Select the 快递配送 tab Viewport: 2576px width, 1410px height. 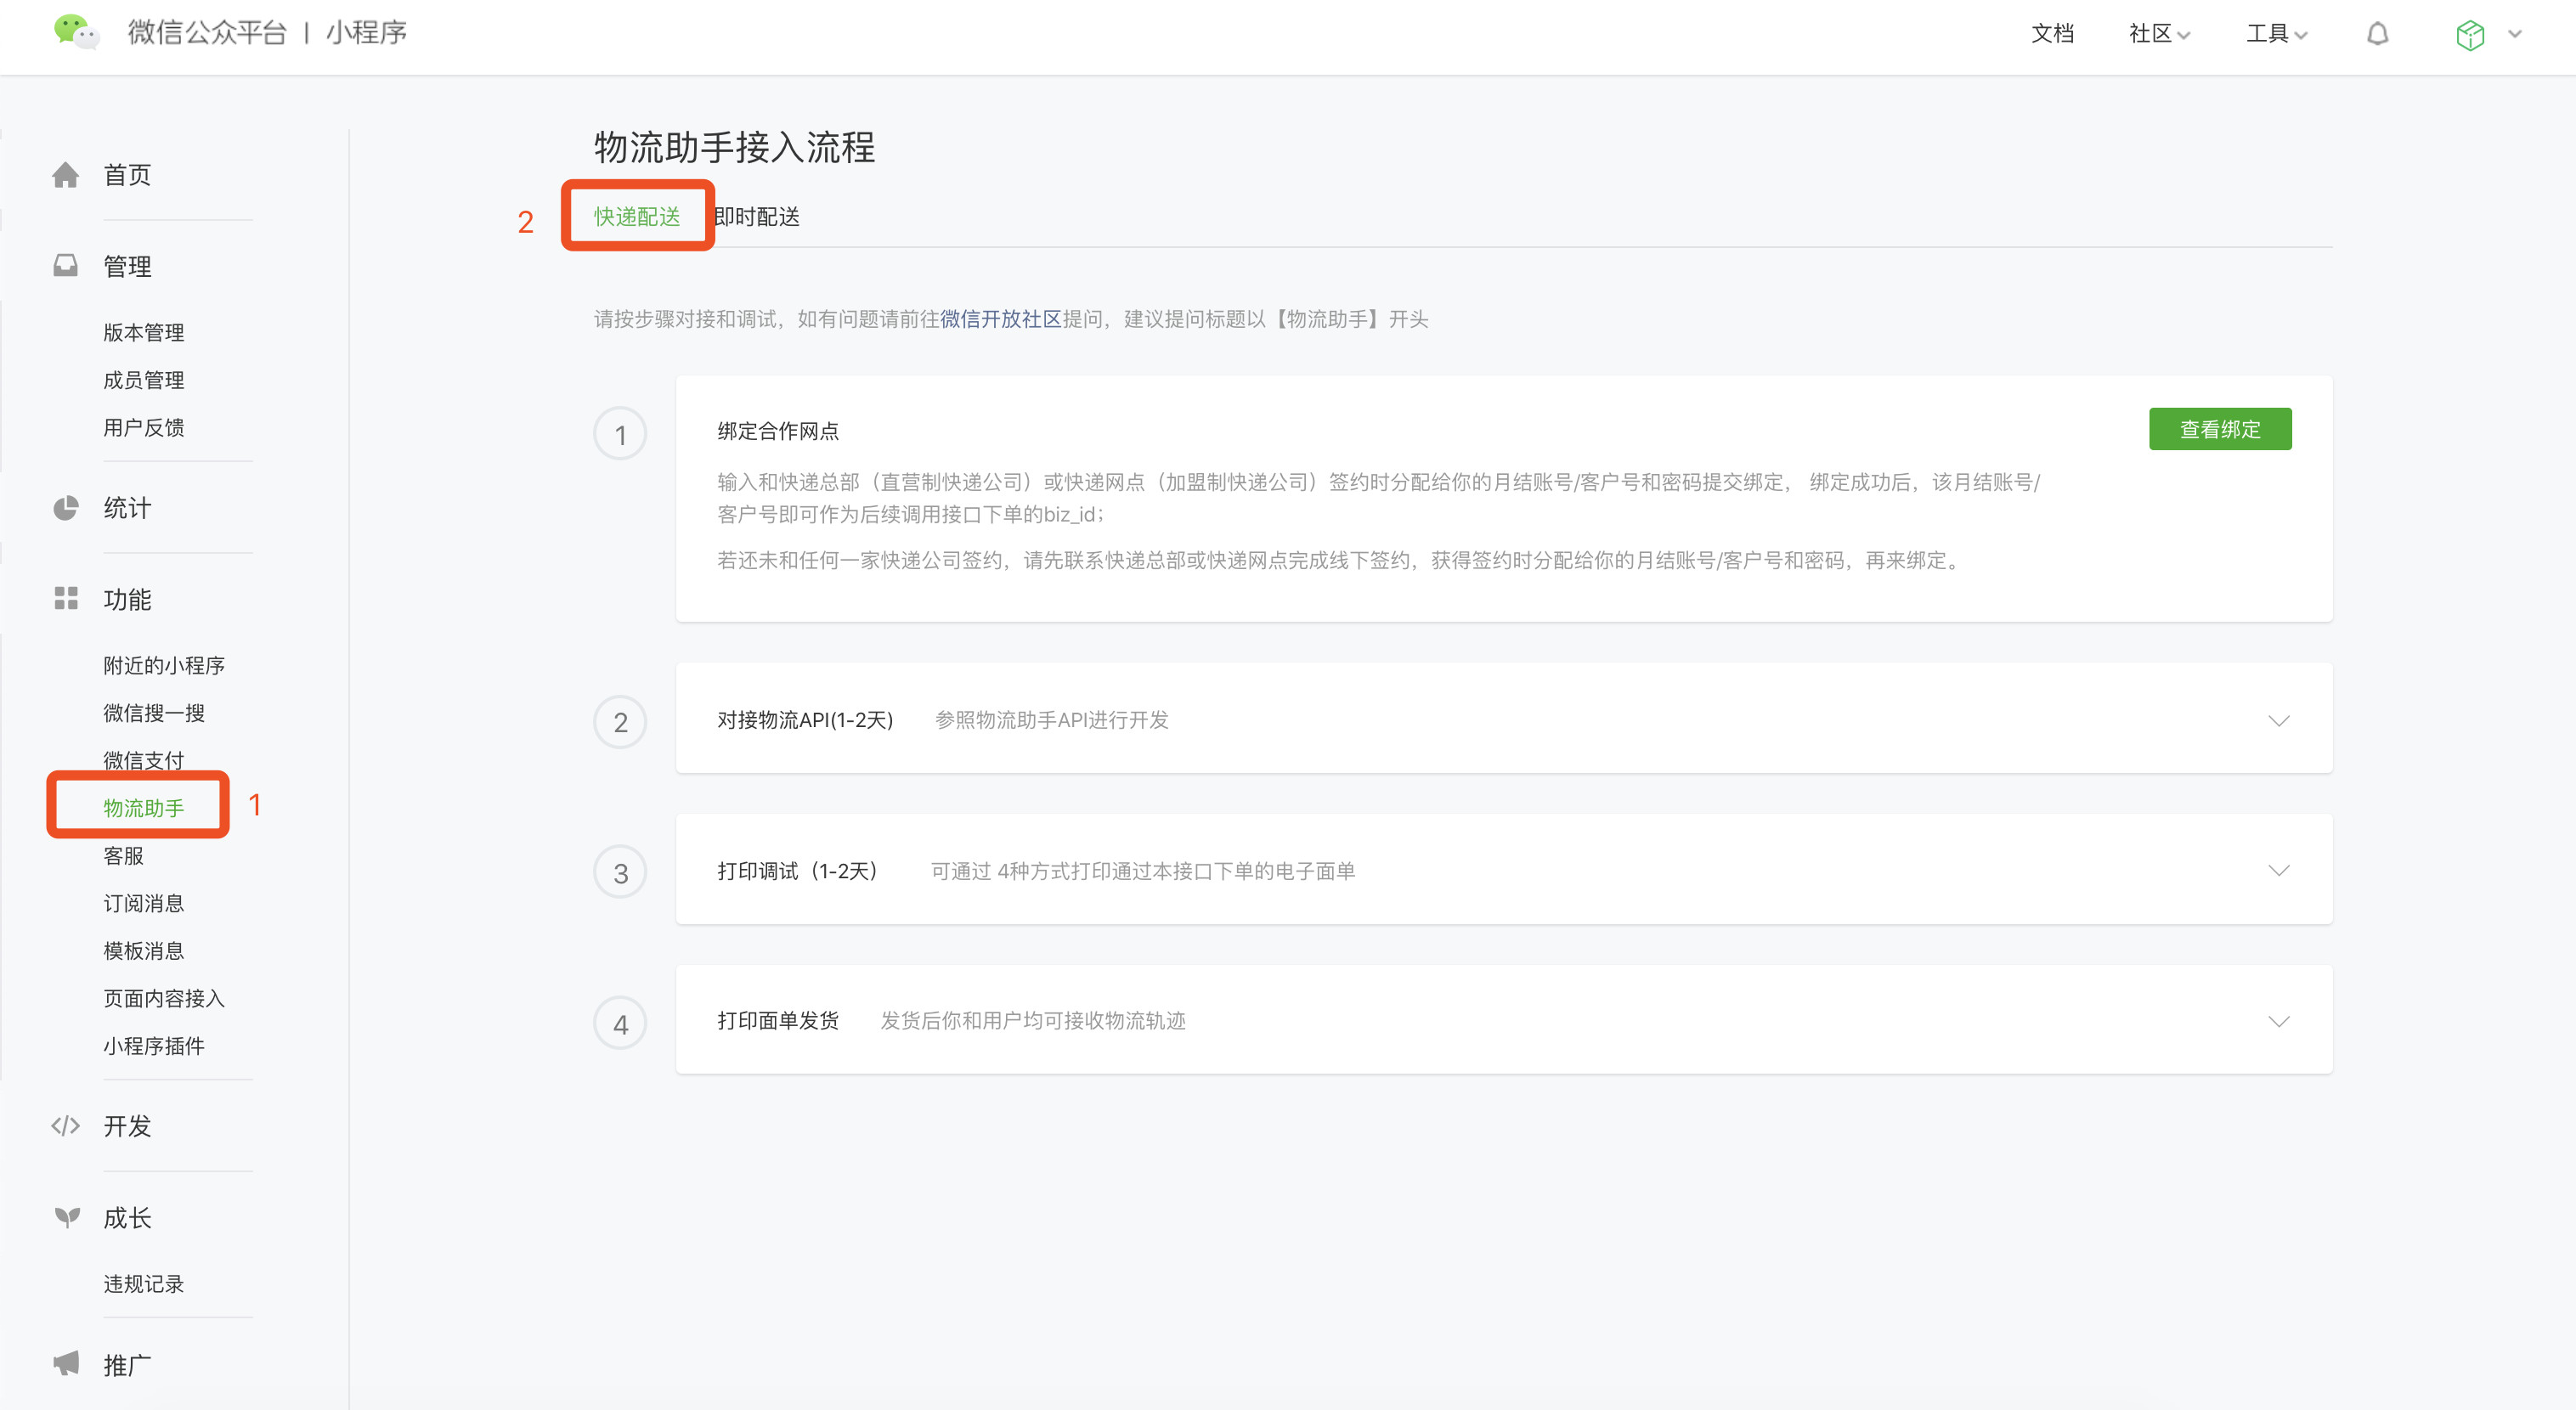tap(637, 217)
